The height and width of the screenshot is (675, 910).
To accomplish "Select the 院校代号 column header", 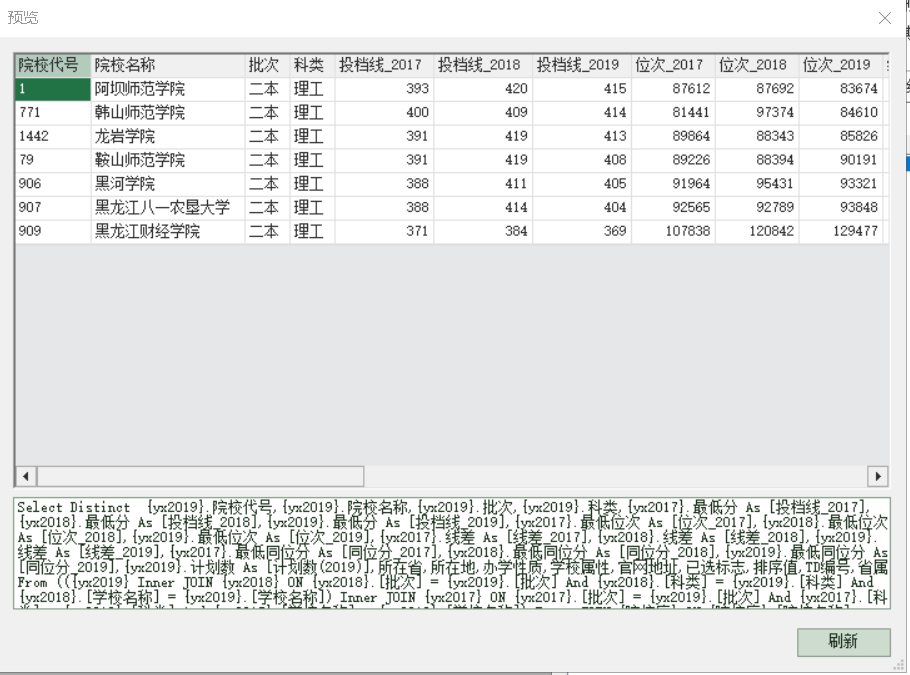I will pyautogui.click(x=53, y=65).
